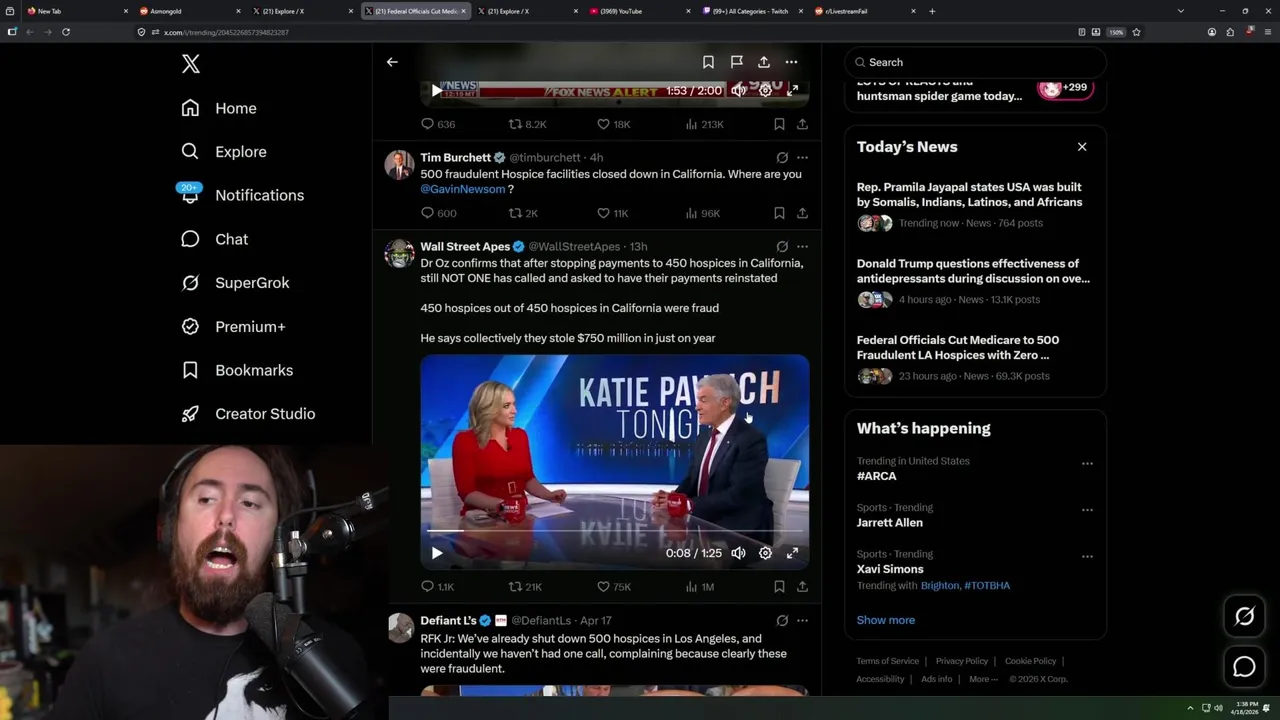Like Tim Burchett's post
The width and height of the screenshot is (1280, 720).
point(613,213)
